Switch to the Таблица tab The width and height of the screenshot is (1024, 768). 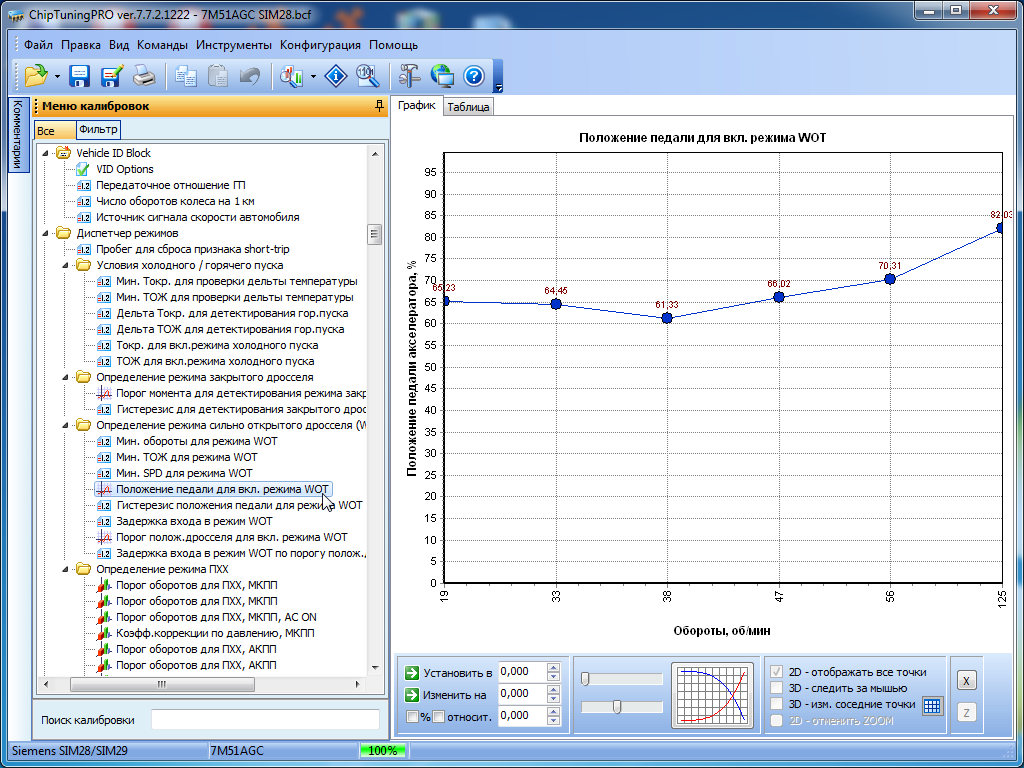[x=468, y=107]
